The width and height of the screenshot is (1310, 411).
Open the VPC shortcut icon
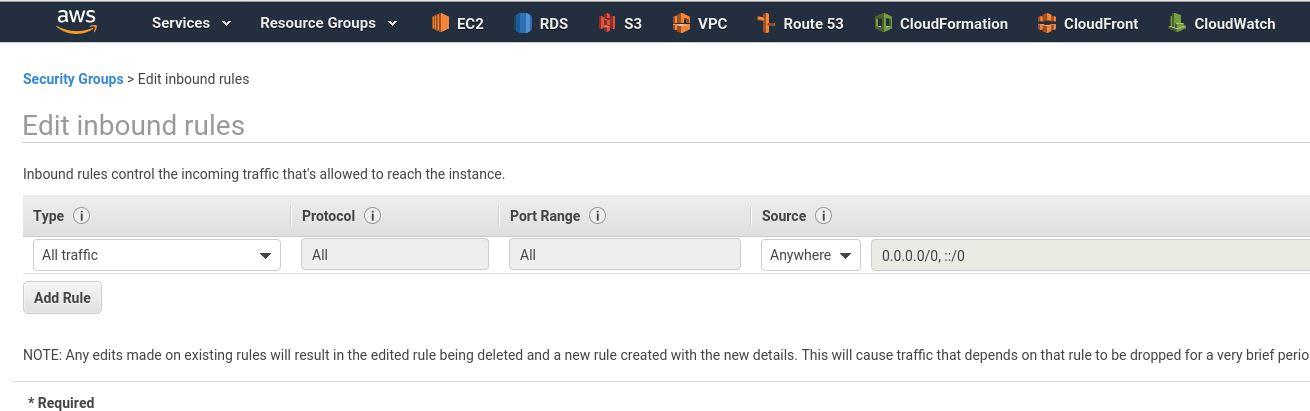point(681,23)
